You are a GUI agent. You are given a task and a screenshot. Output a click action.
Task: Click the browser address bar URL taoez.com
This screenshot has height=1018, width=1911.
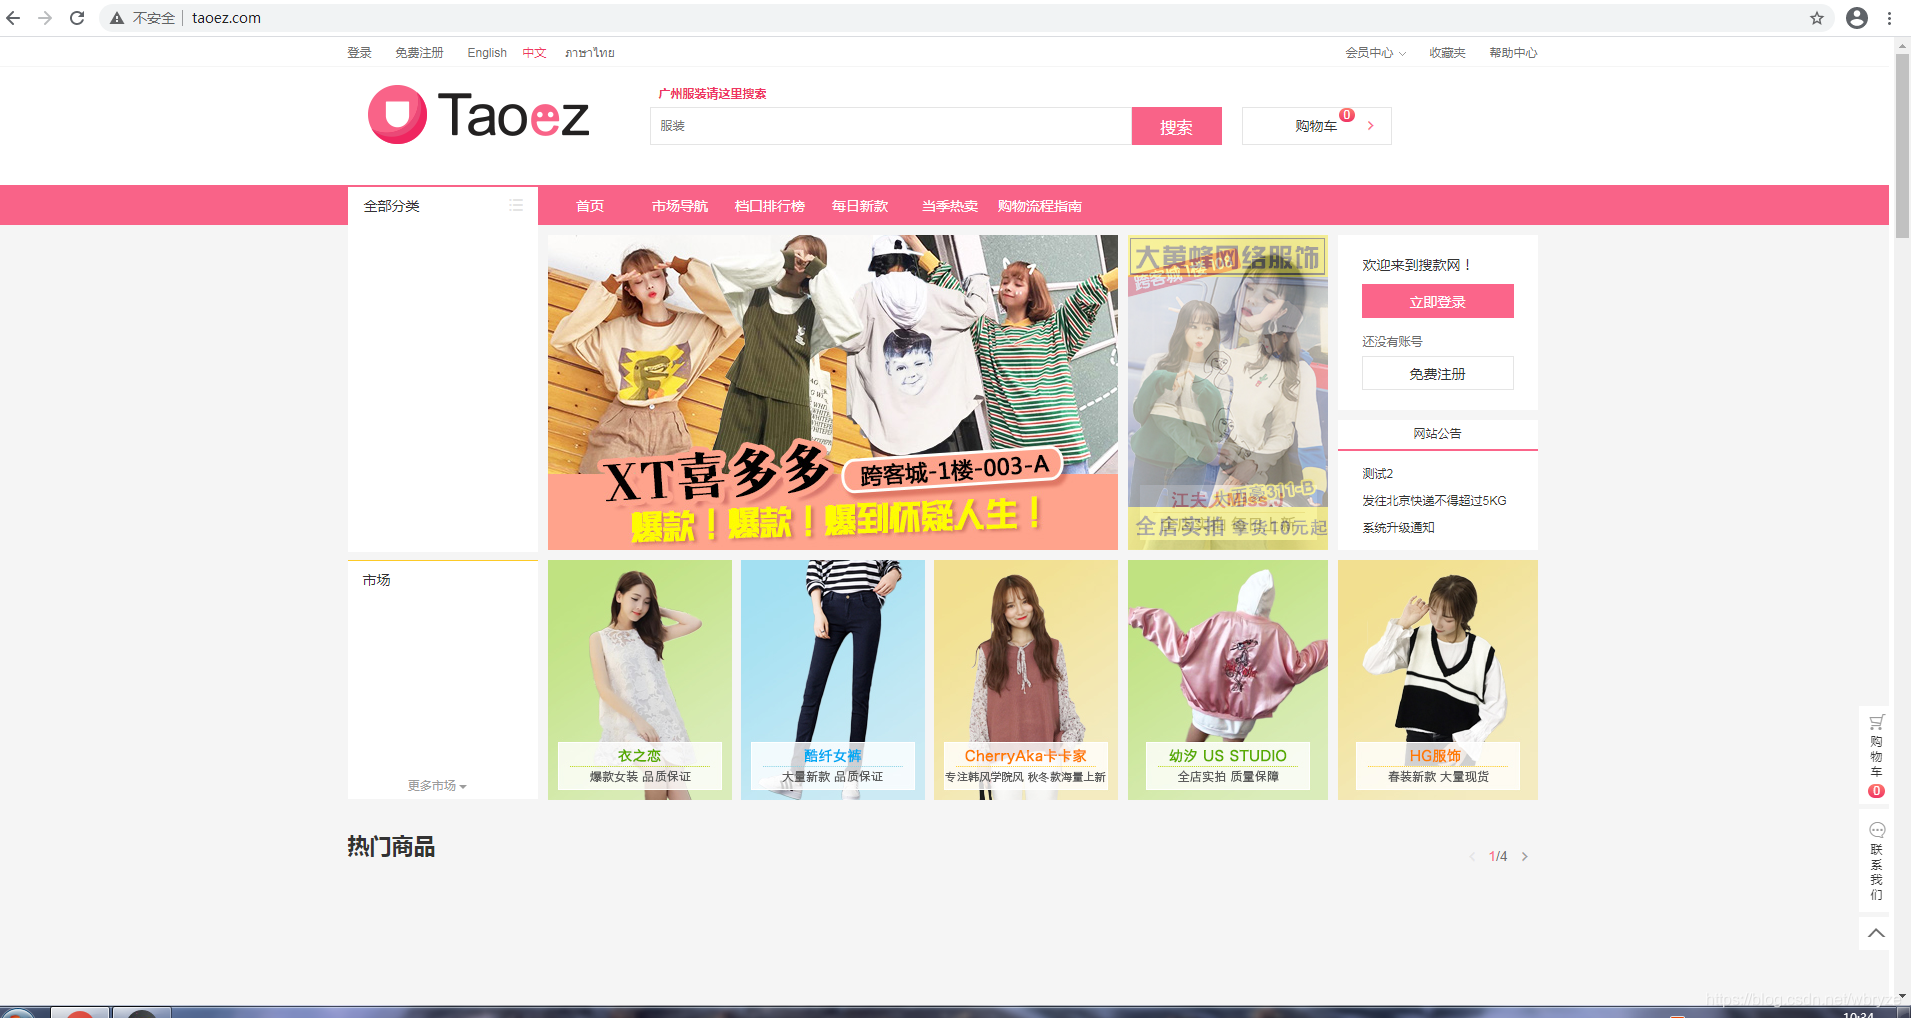(227, 18)
